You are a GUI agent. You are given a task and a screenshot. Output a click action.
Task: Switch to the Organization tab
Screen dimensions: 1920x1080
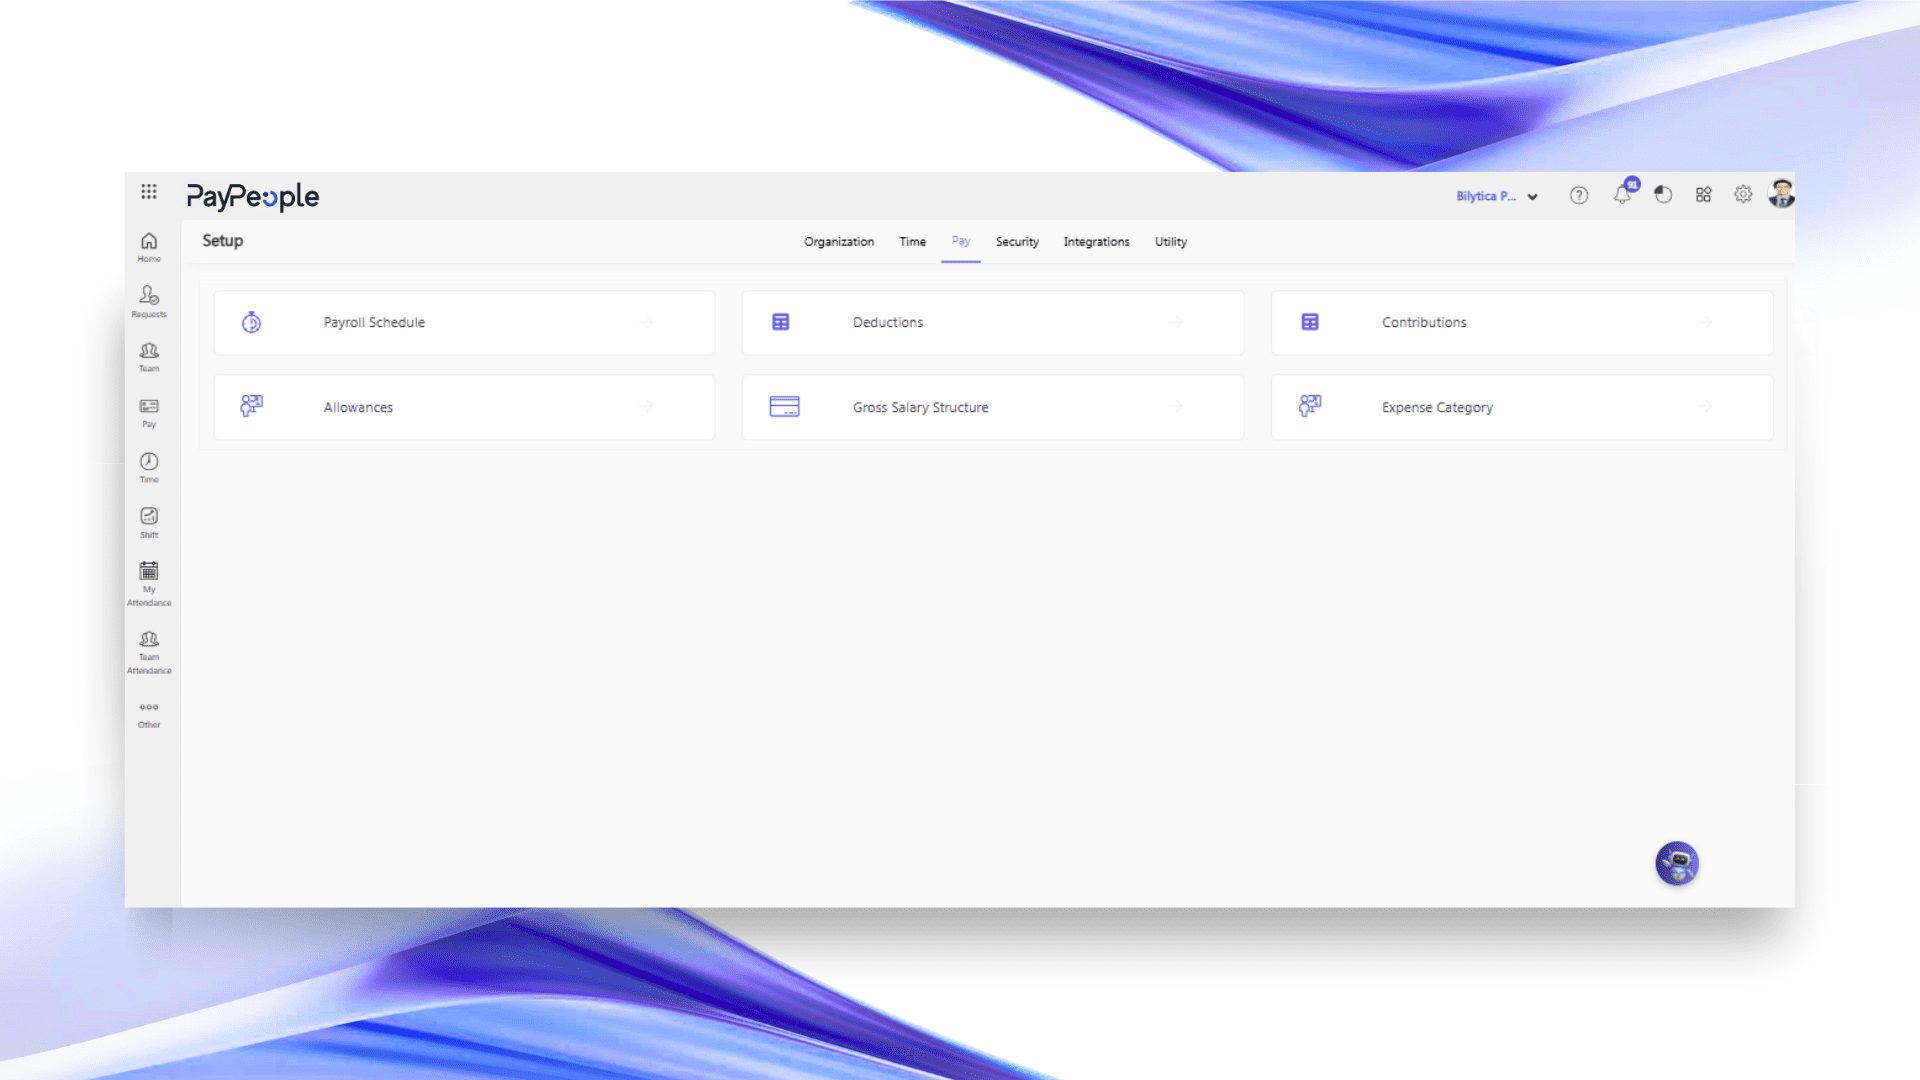tap(839, 242)
